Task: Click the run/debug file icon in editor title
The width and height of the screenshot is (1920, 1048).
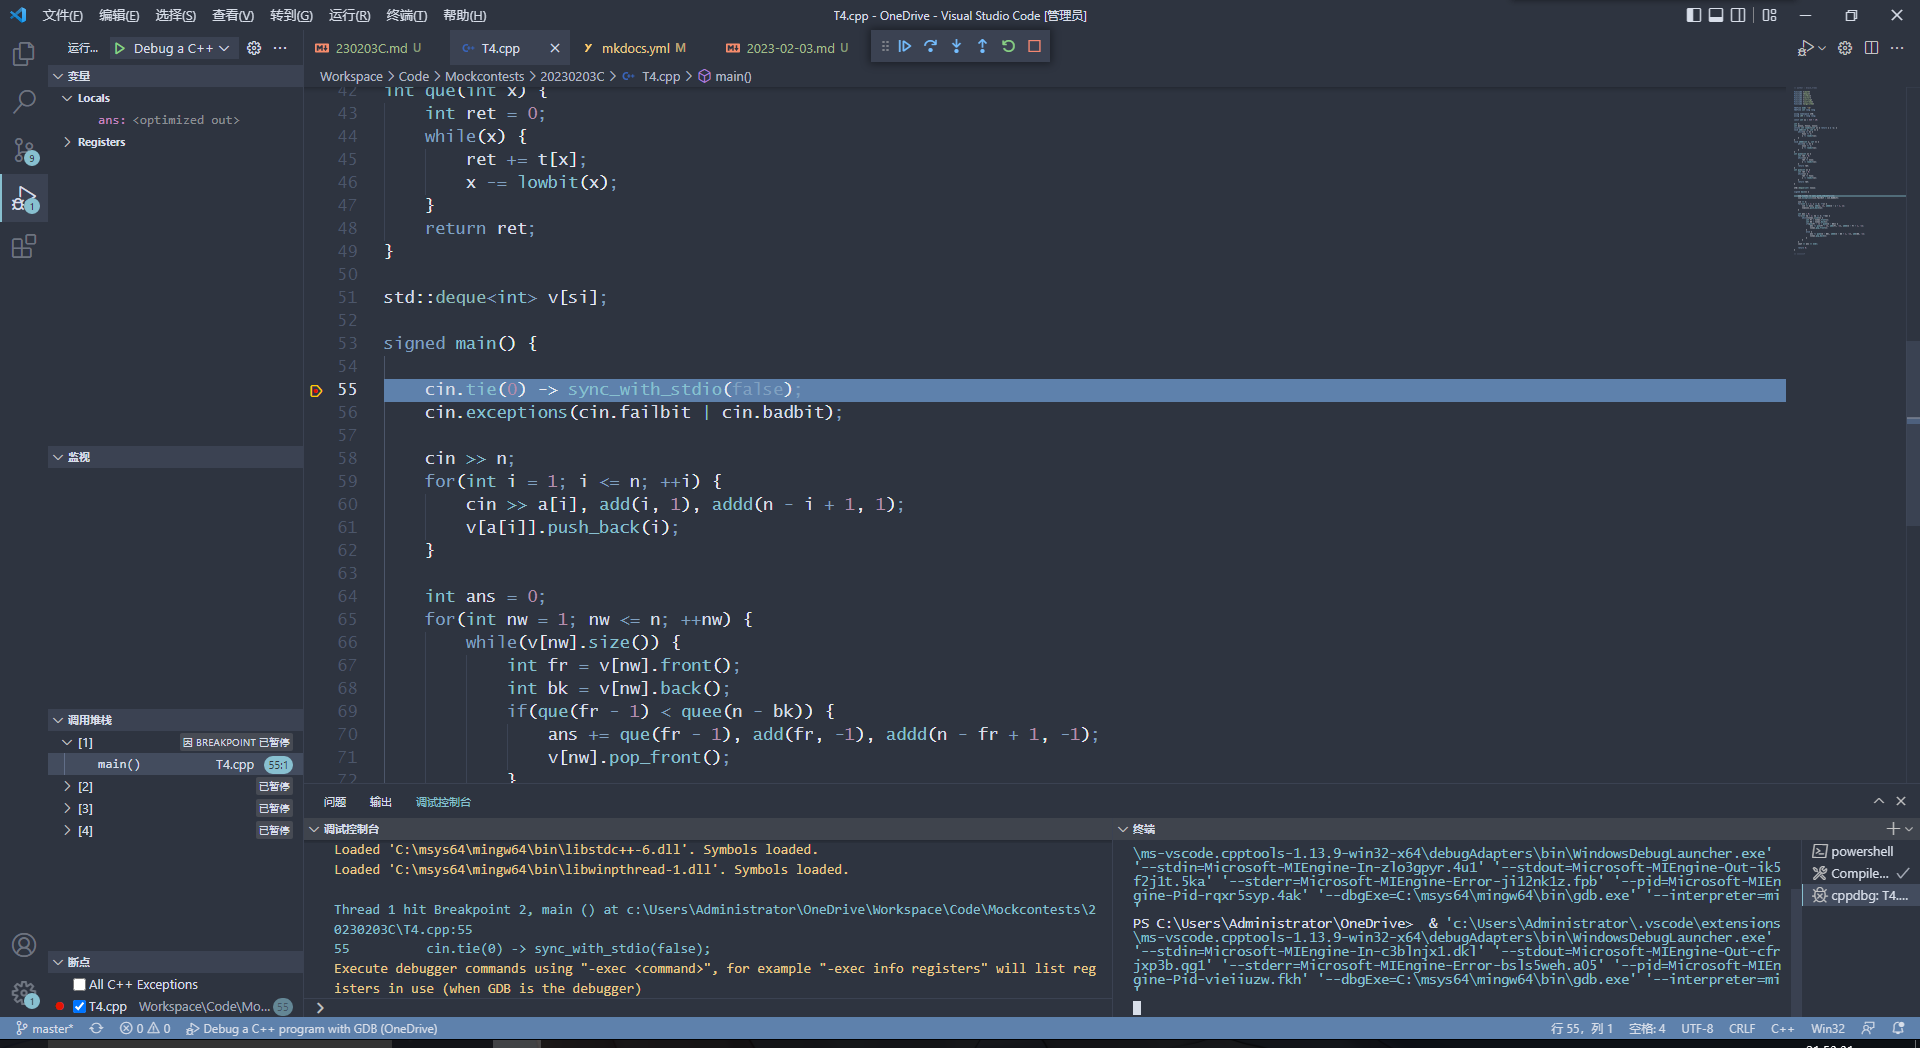Action: (x=1806, y=48)
